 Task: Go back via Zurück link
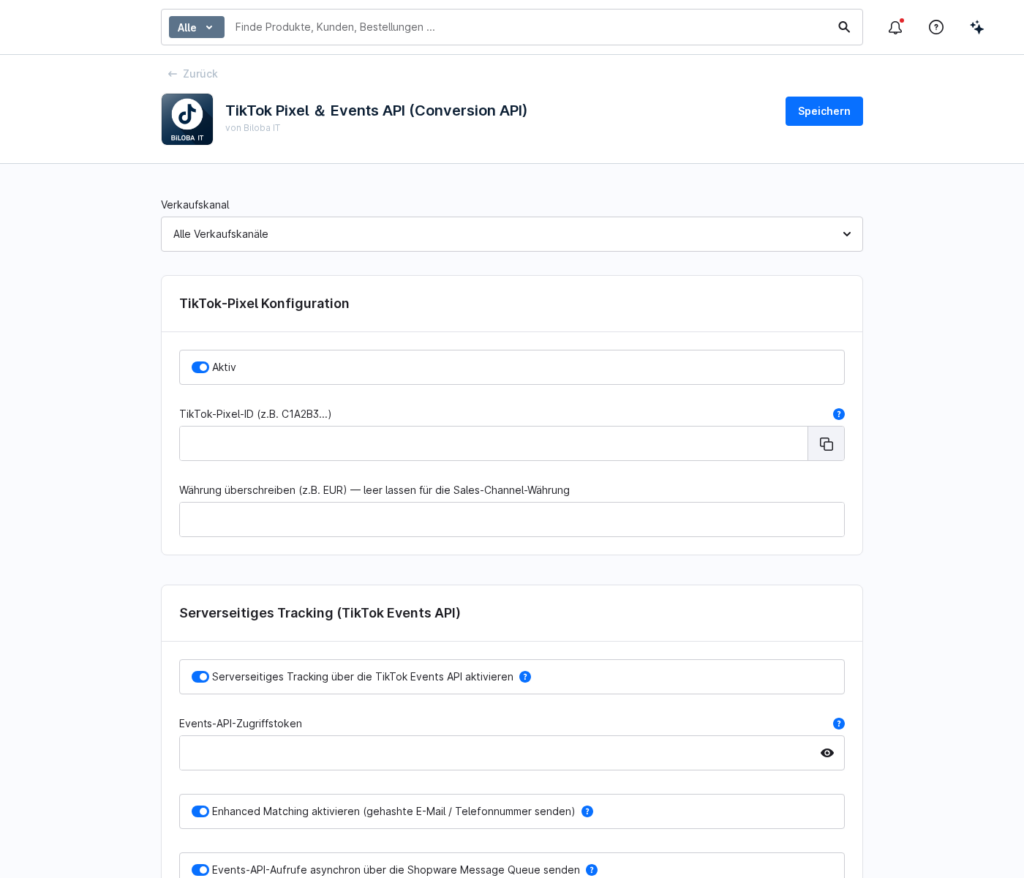(193, 74)
